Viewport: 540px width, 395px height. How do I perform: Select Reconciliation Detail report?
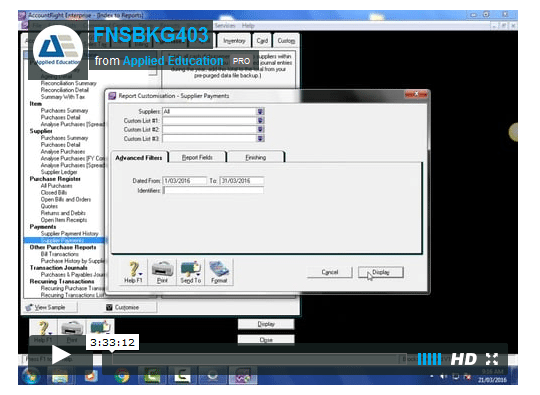pos(65,90)
